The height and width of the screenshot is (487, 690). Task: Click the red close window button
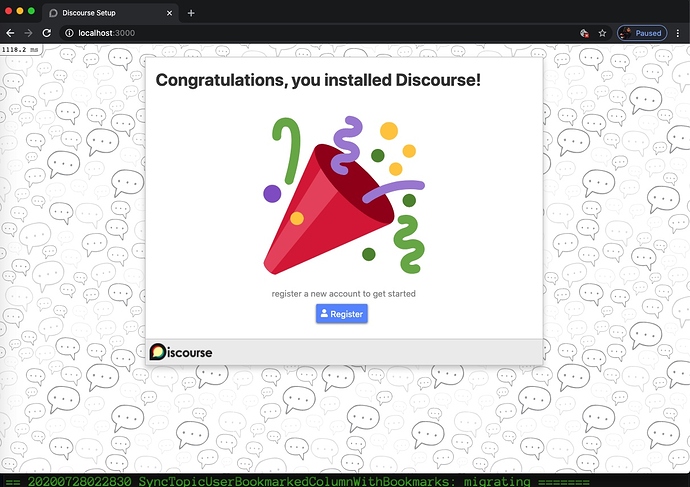coord(8,11)
